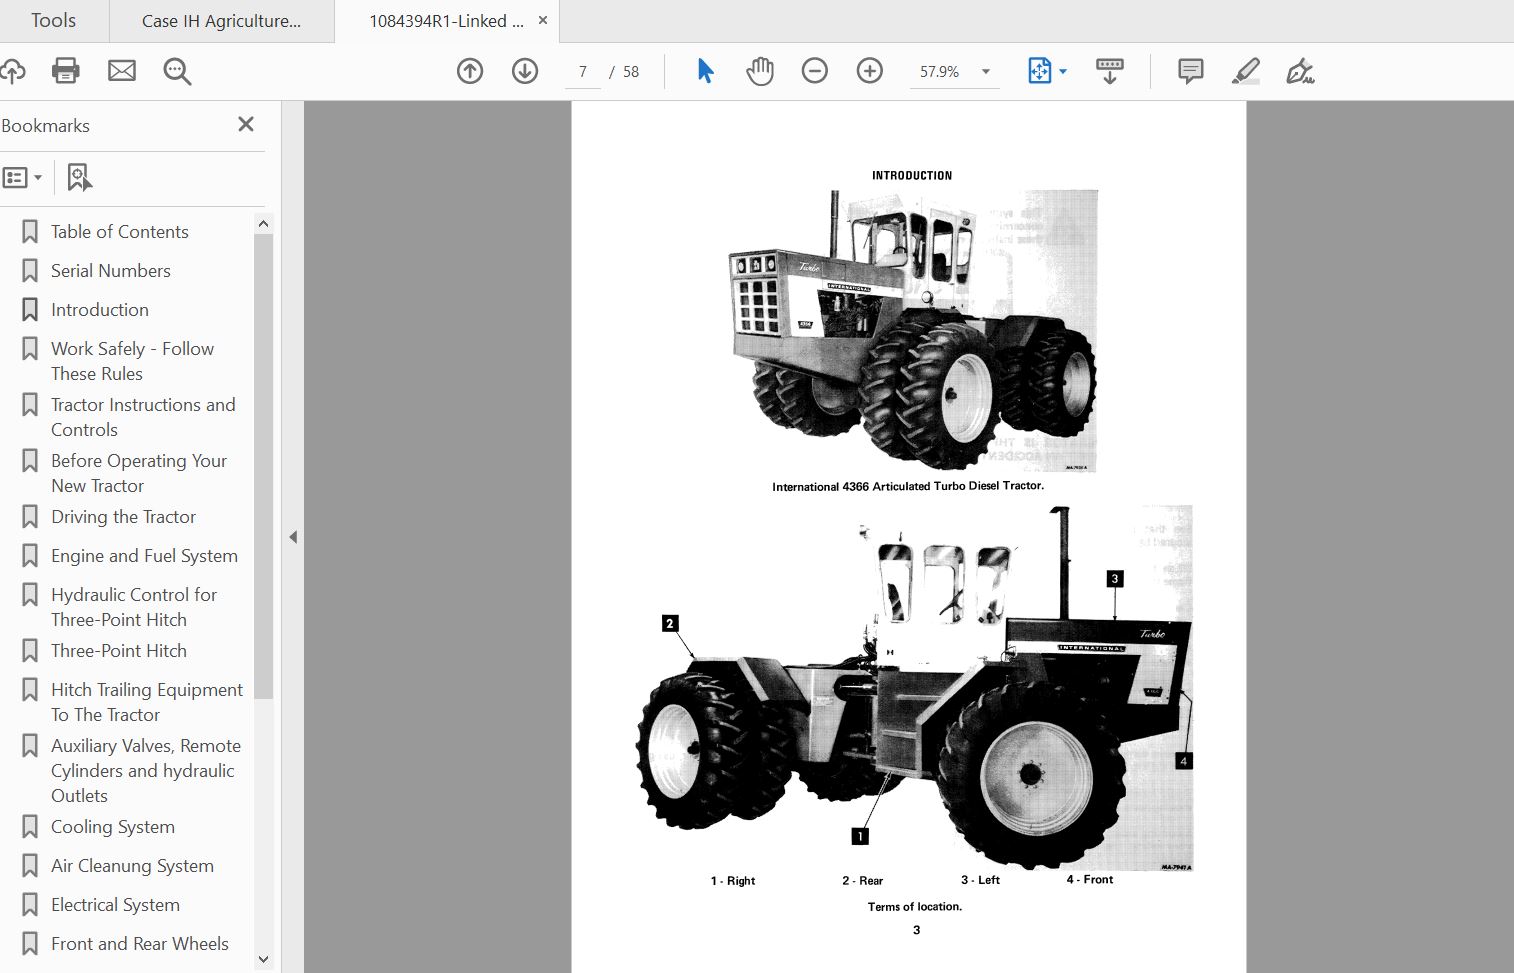1514x973 pixels.
Task: Switch to the Tools tab
Action: [x=52, y=20]
